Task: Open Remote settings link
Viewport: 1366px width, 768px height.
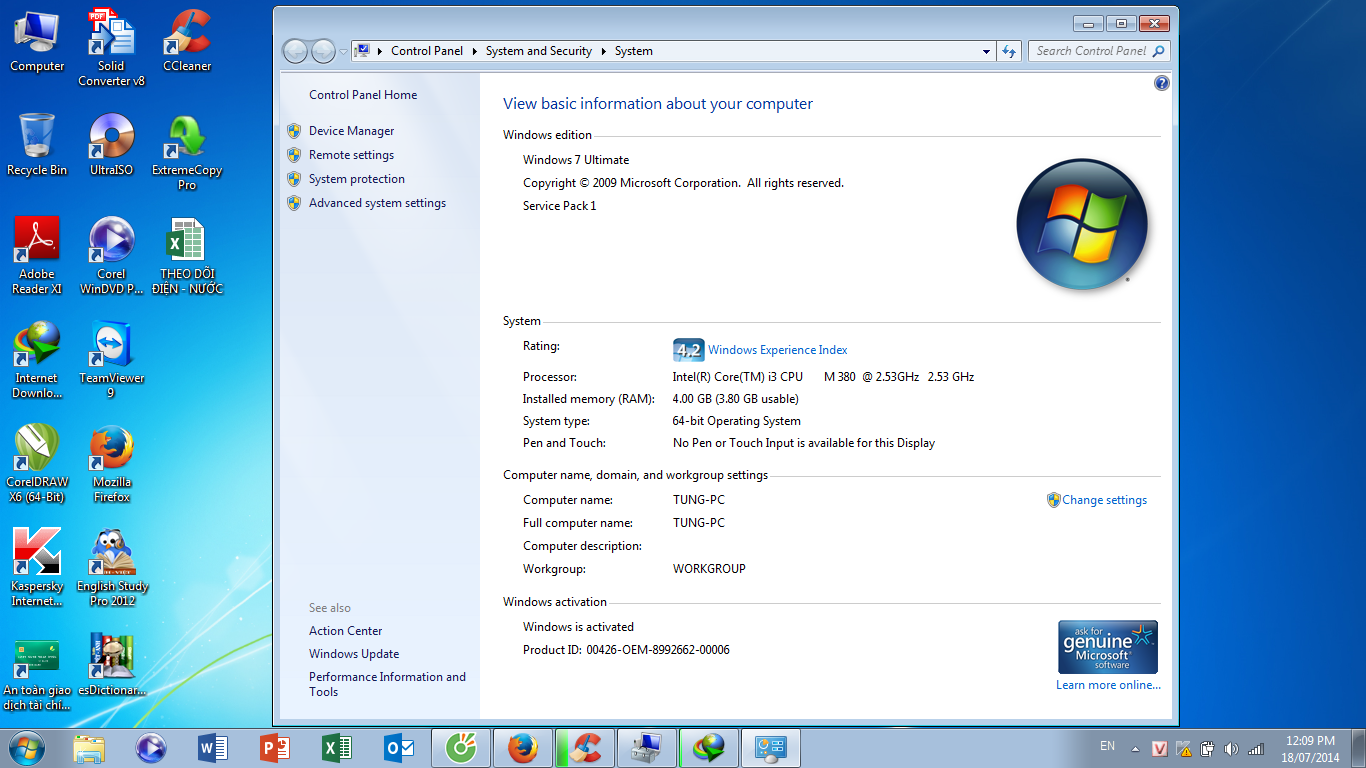Action: 351,155
